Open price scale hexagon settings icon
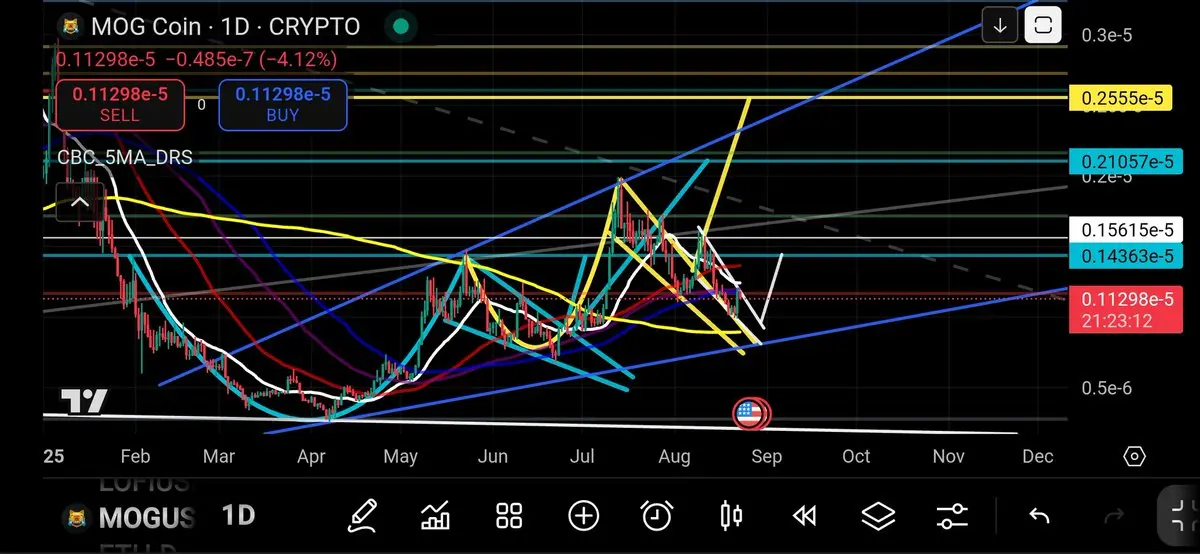The height and width of the screenshot is (554, 1200). (x=1134, y=457)
